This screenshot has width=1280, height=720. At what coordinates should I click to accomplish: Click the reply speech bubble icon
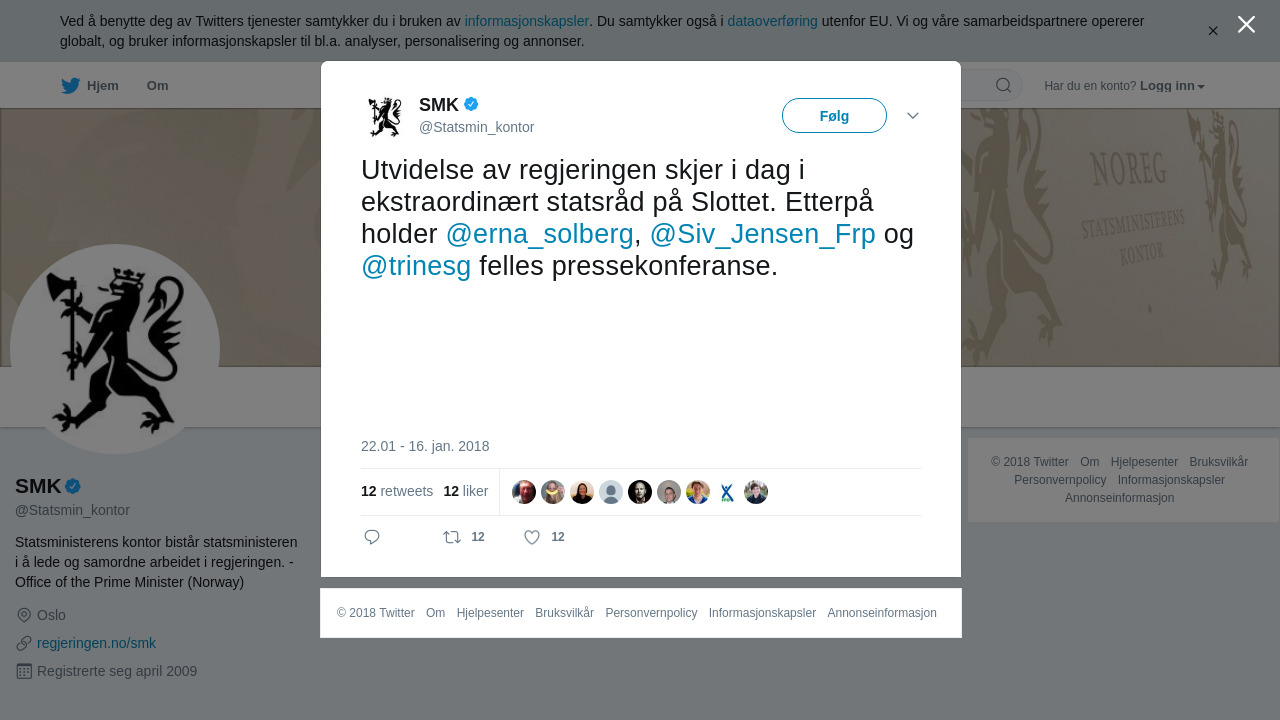coord(372,537)
